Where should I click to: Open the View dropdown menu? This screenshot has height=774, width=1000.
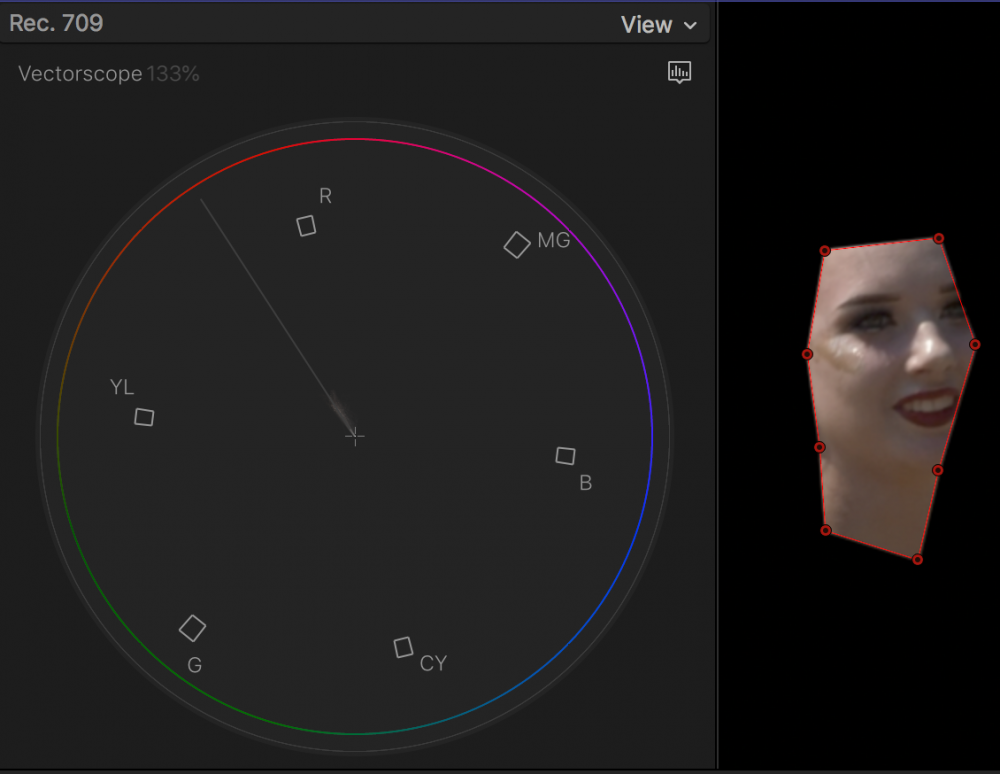658,25
